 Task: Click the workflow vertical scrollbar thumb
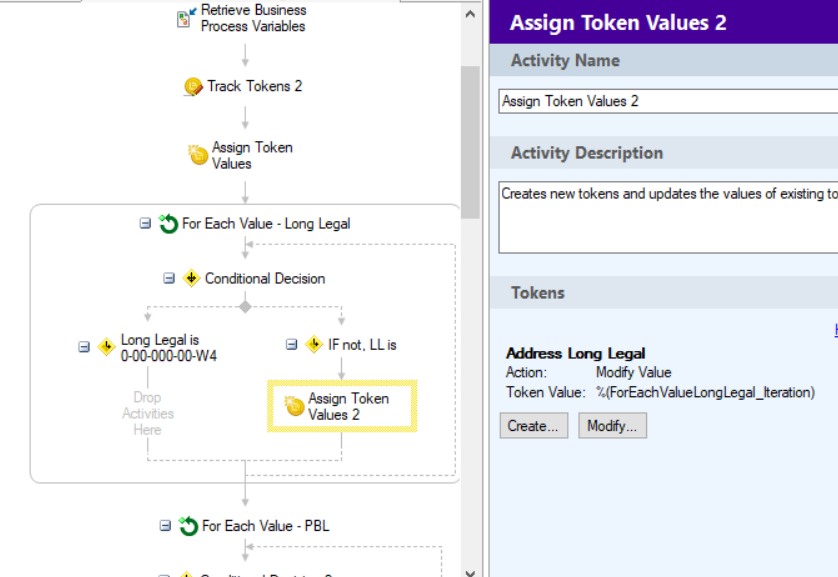(x=470, y=142)
